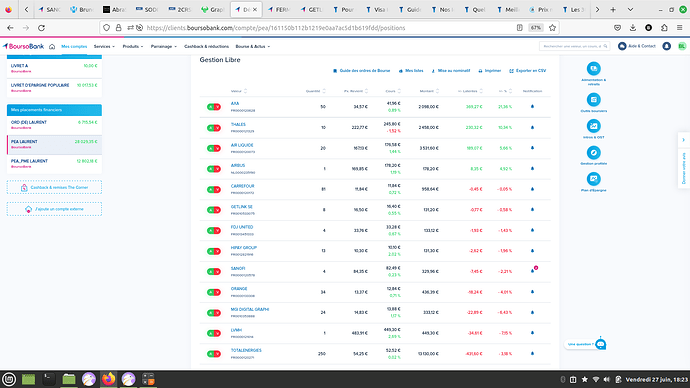This screenshot has width=690, height=388.
Task: Sort the table by Quantité column
Action: tap(316, 91)
